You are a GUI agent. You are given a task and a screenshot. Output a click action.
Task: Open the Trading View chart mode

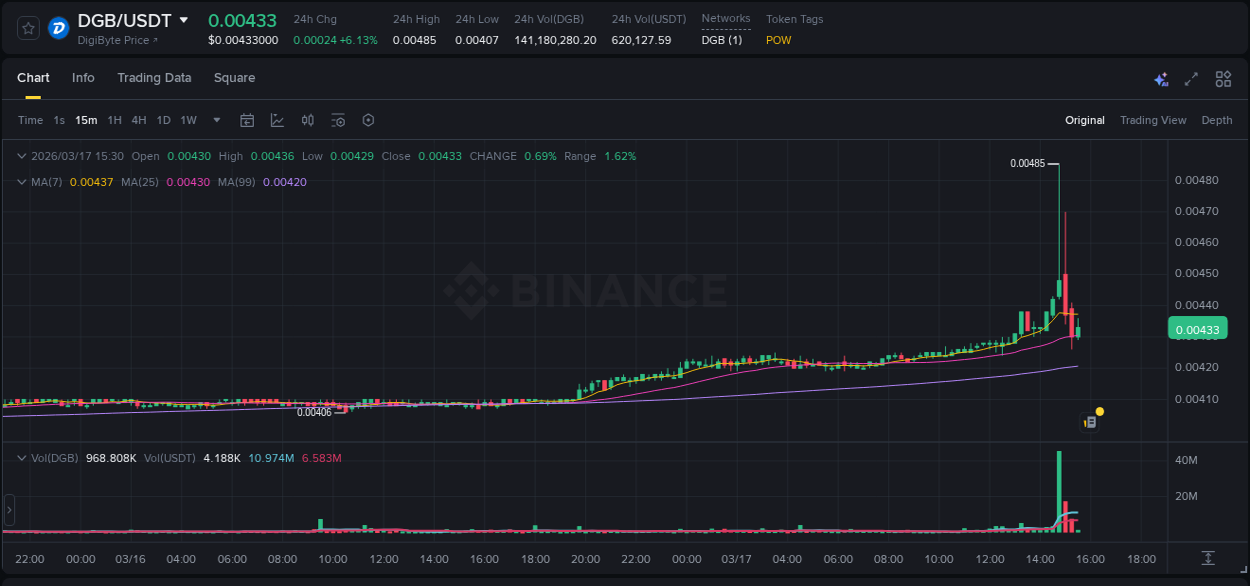point(1153,120)
